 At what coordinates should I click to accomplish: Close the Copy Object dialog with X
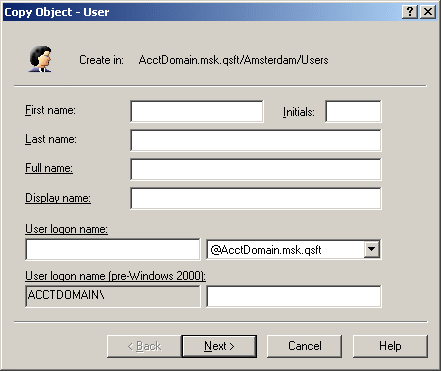coord(428,12)
